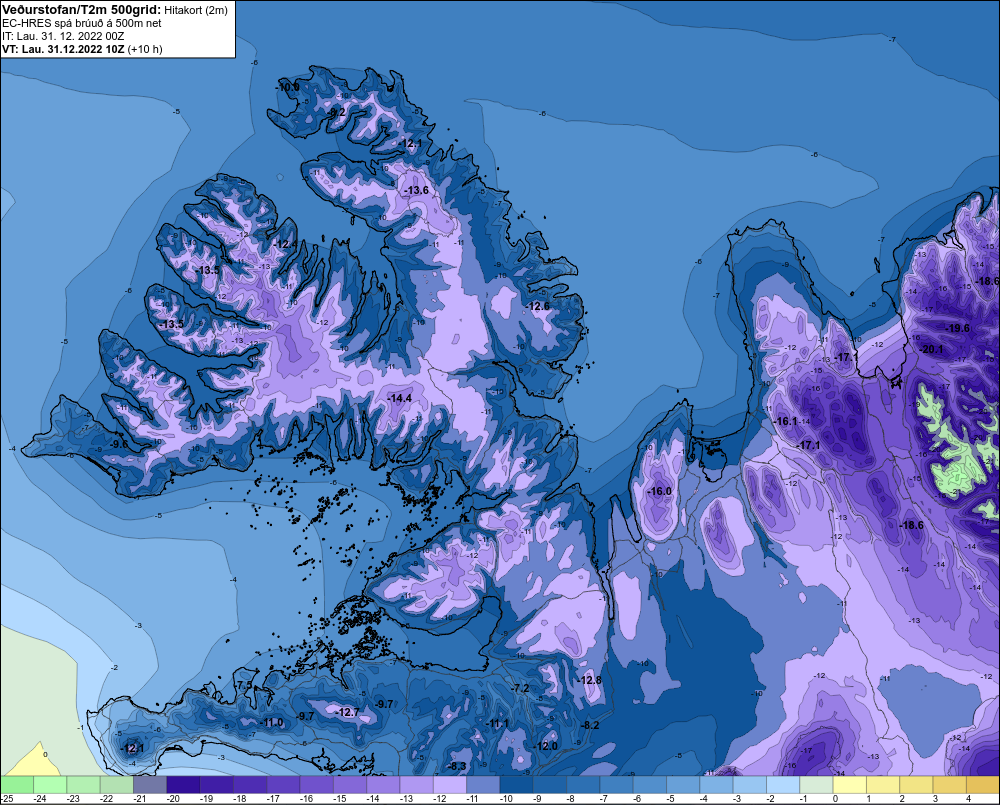Click the temperature value '-7.2' on the map
The width and height of the screenshot is (1000, 805).
coord(521,688)
